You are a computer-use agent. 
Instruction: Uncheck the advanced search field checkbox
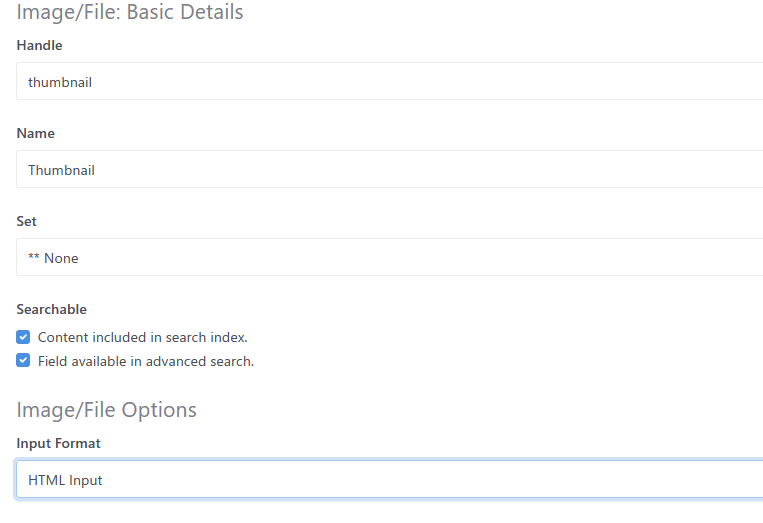tap(24, 361)
